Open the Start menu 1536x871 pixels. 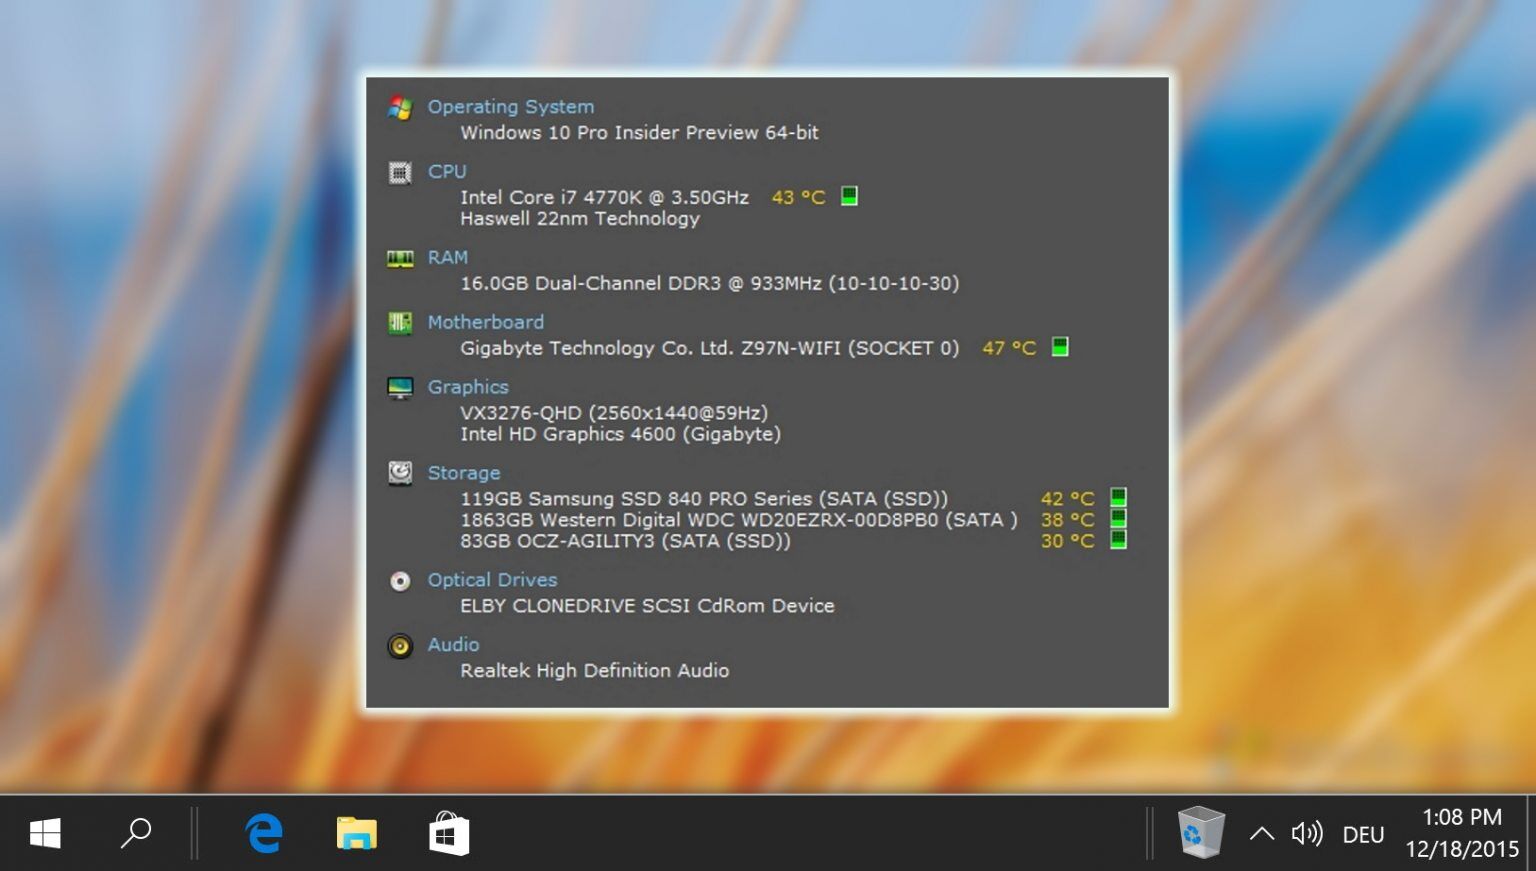(x=43, y=832)
